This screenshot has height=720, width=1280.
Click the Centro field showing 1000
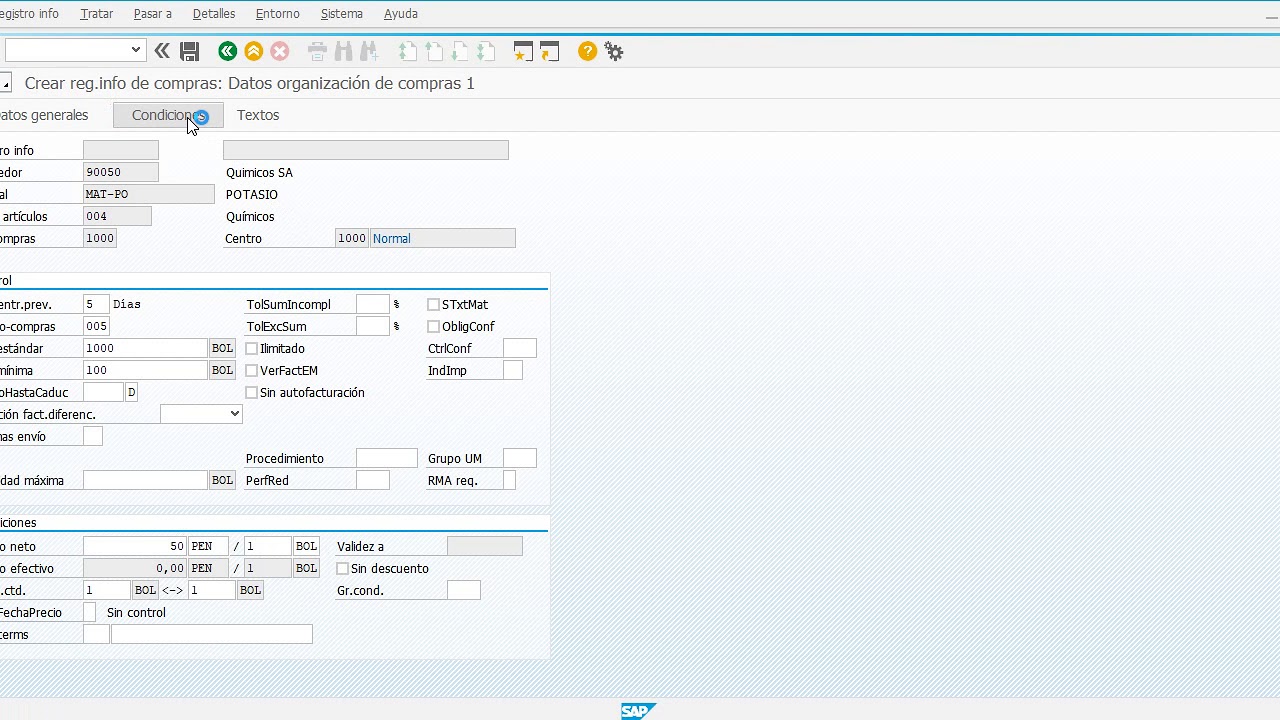pos(351,238)
